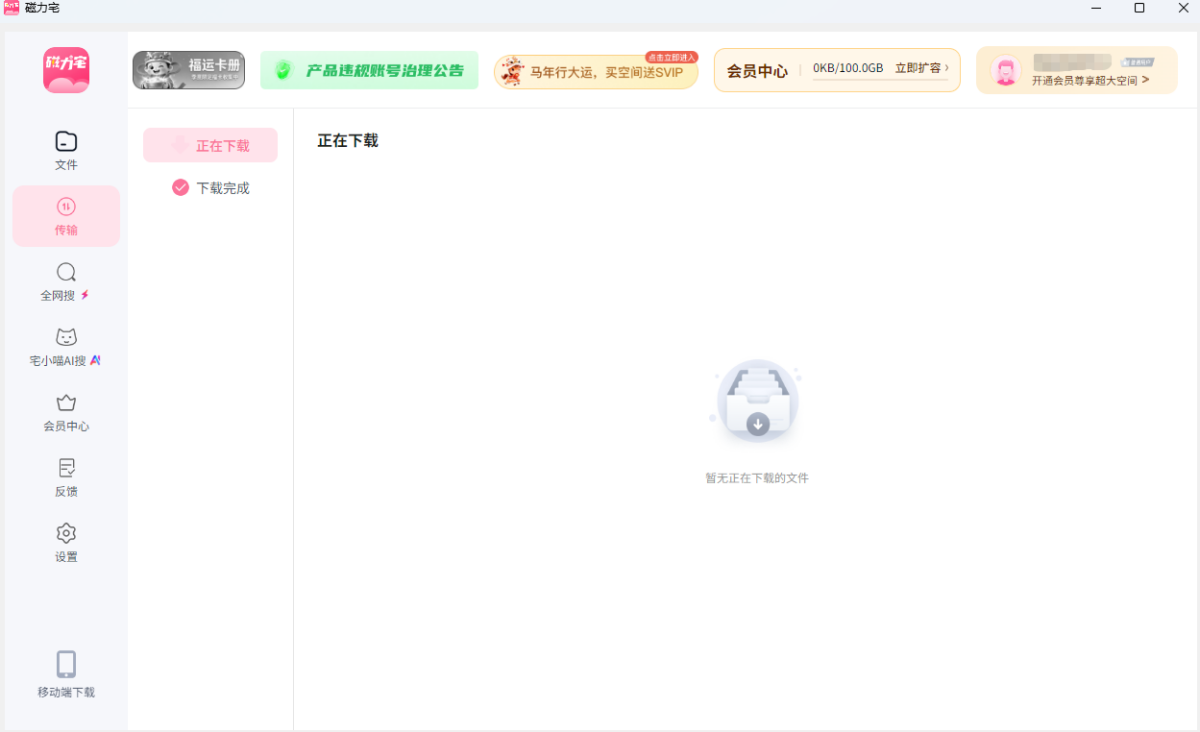Viewport: 1200px width, 732px height.
Task: Open 设置 settings
Action: (66, 543)
